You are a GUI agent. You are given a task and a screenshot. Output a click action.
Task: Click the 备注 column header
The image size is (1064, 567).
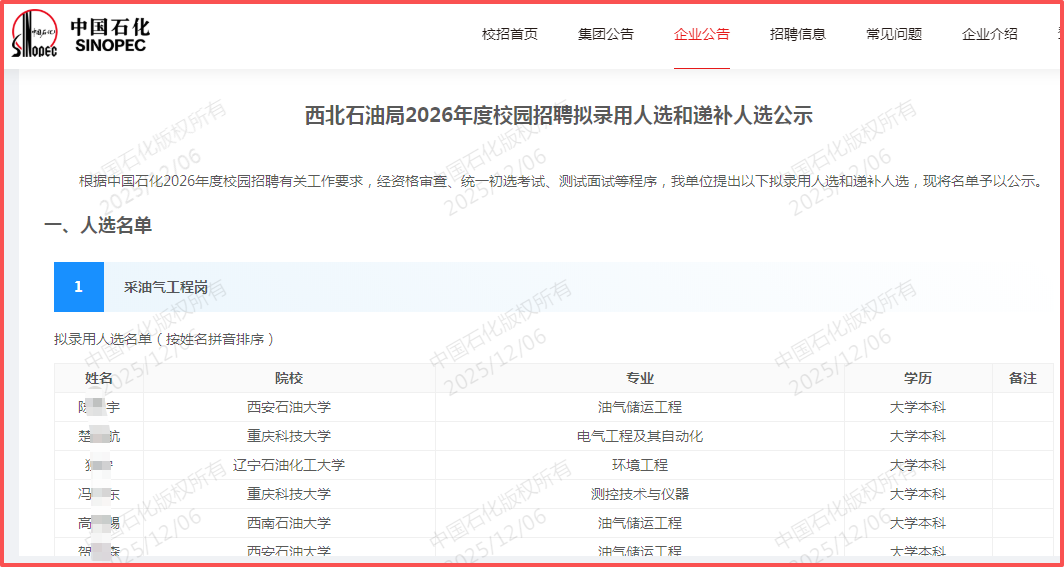pyautogui.click(x=1023, y=378)
